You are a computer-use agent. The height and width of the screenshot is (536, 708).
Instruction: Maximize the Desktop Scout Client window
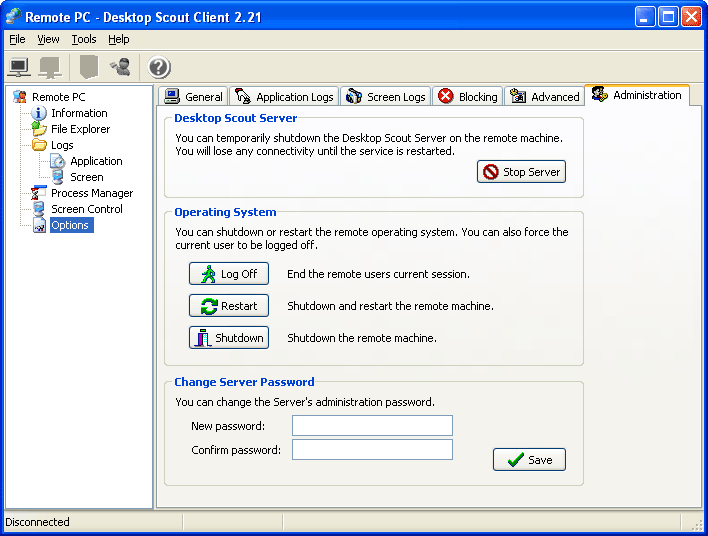(x=668, y=17)
